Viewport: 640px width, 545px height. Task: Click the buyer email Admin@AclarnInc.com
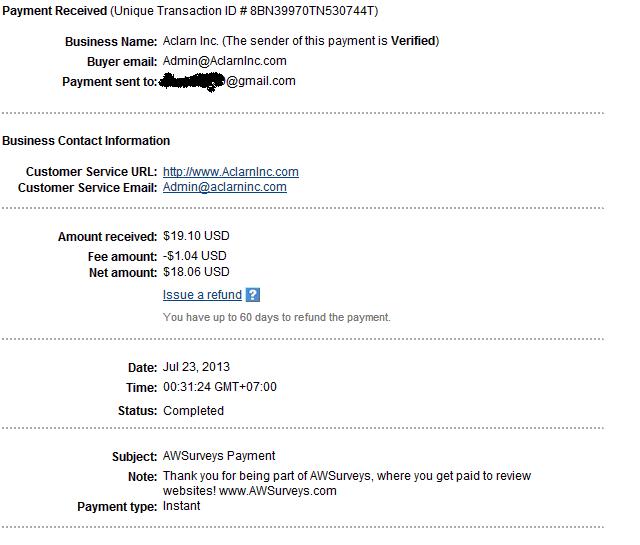point(224,61)
